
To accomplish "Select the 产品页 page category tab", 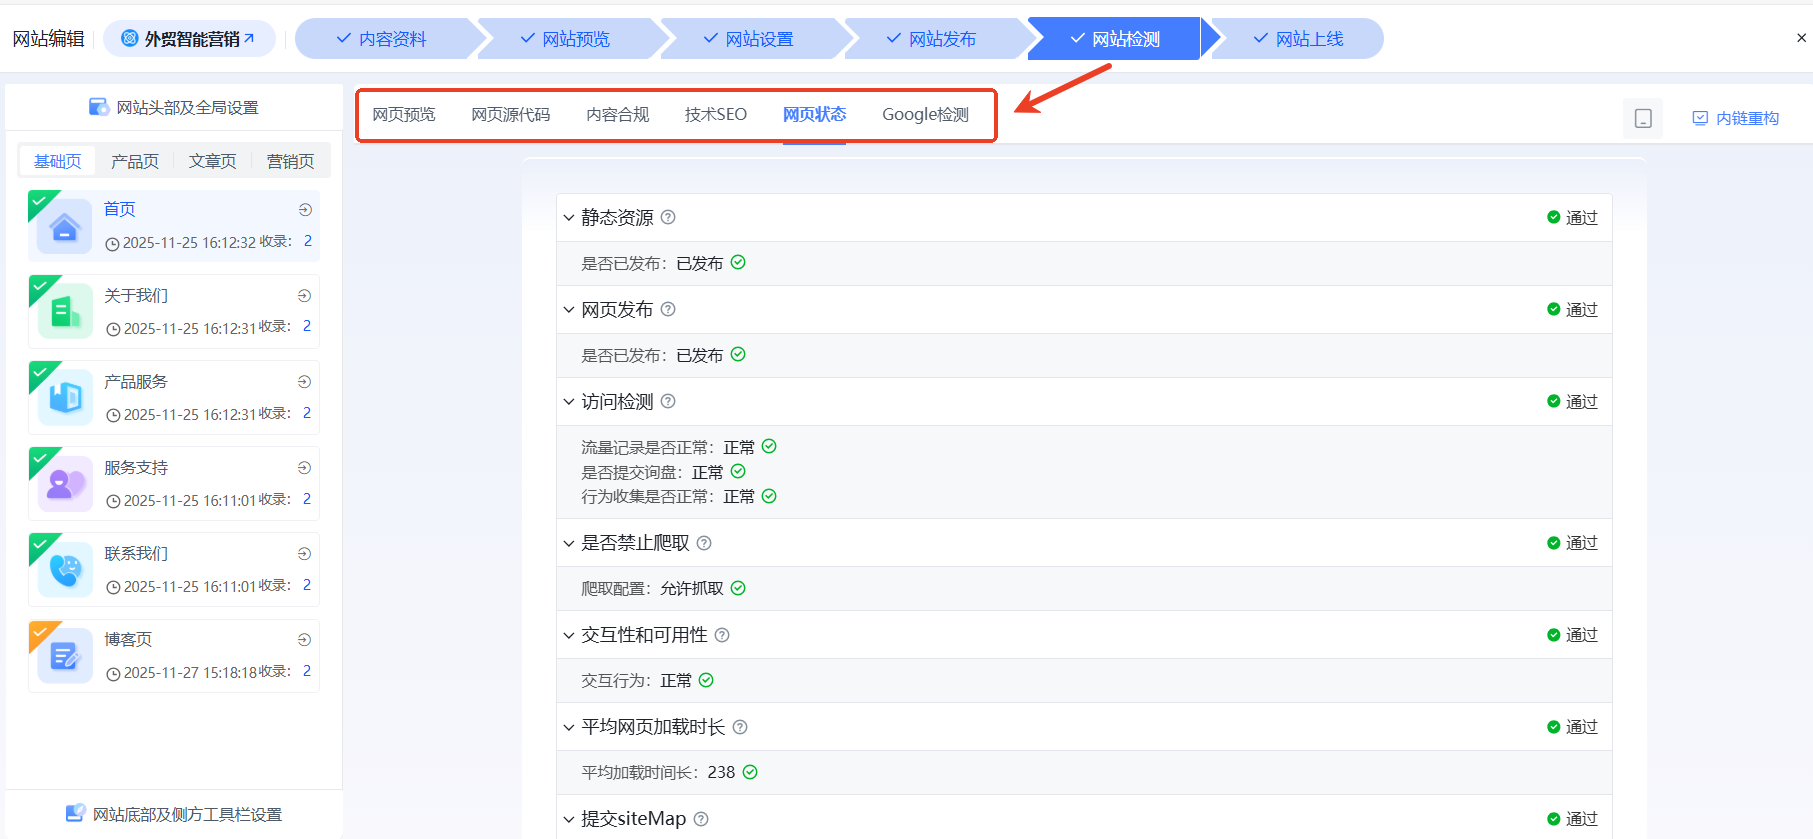I will coord(135,161).
